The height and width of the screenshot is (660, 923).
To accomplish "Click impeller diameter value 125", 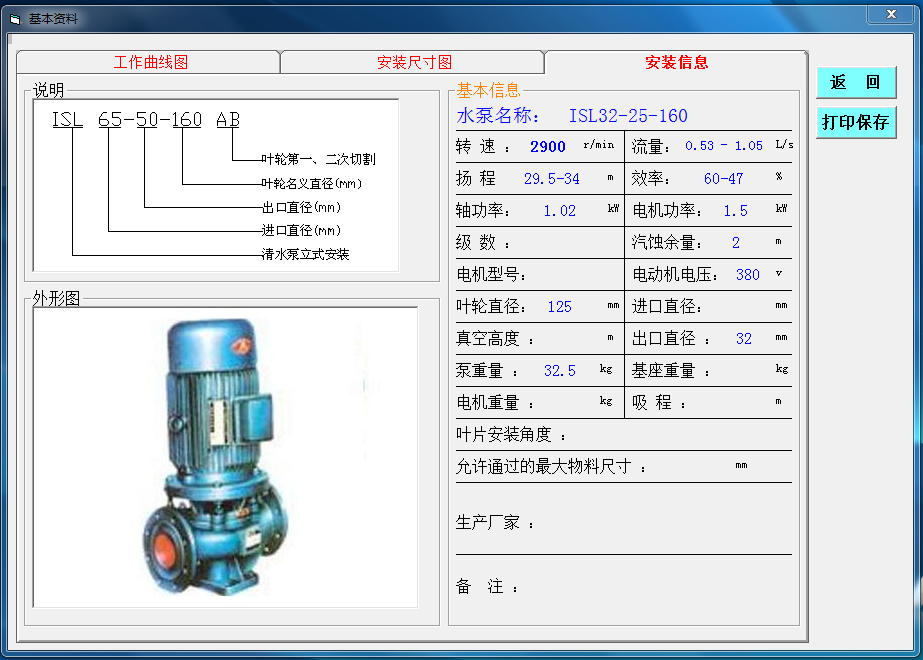I will [x=559, y=307].
